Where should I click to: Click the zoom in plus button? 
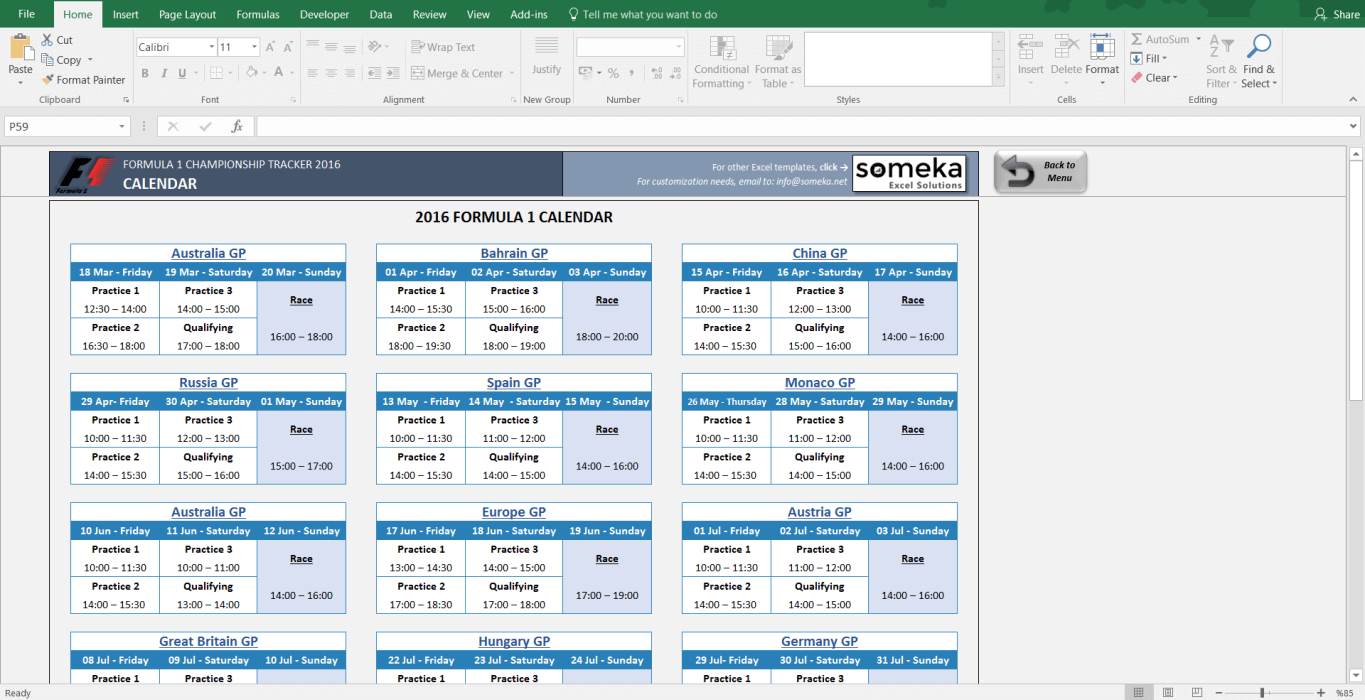(1321, 692)
